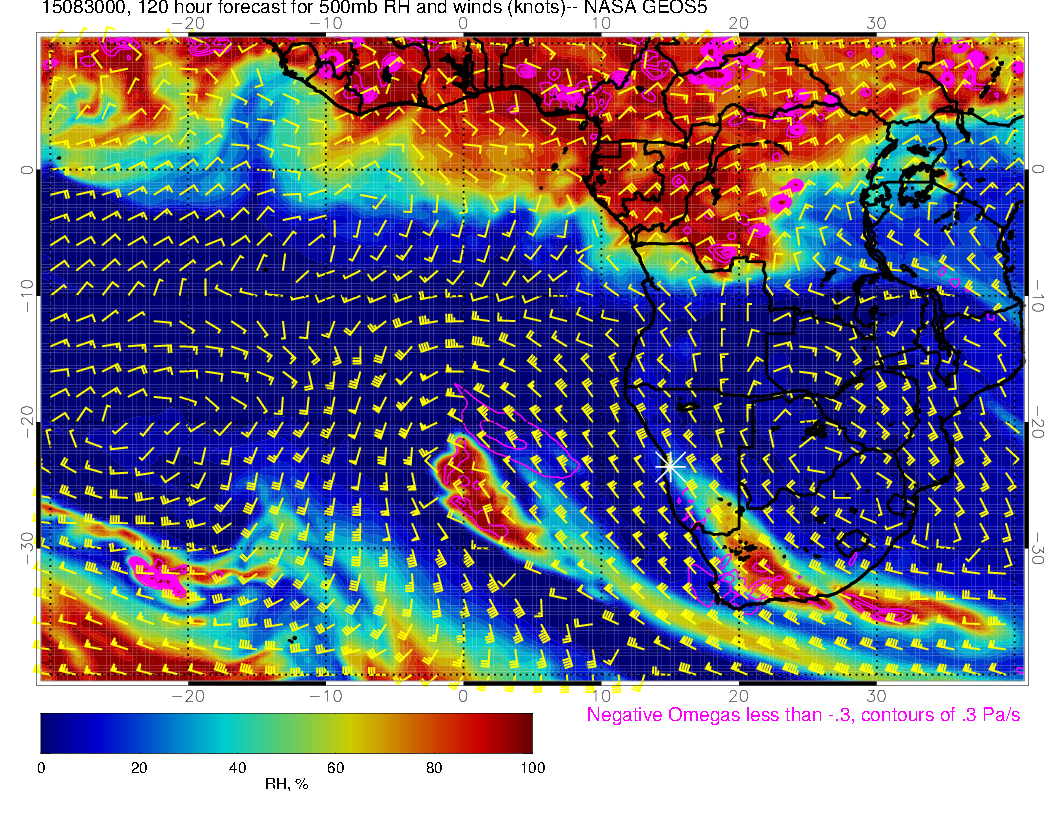
Task: Click longitude label '-10' on bottom axis
Action: pos(326,695)
